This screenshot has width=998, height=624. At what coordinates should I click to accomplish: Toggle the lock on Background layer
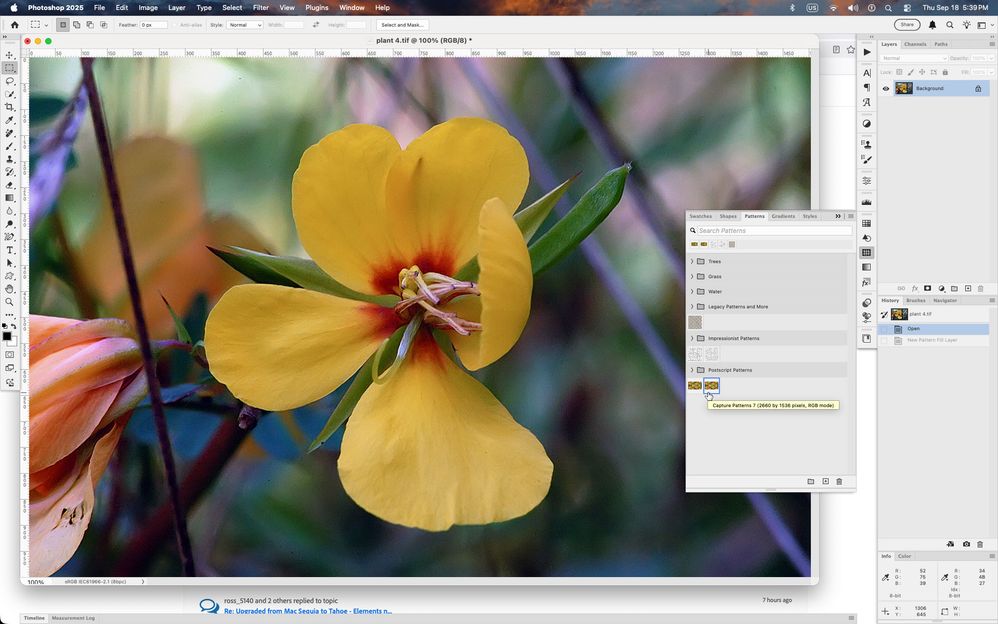click(x=978, y=88)
